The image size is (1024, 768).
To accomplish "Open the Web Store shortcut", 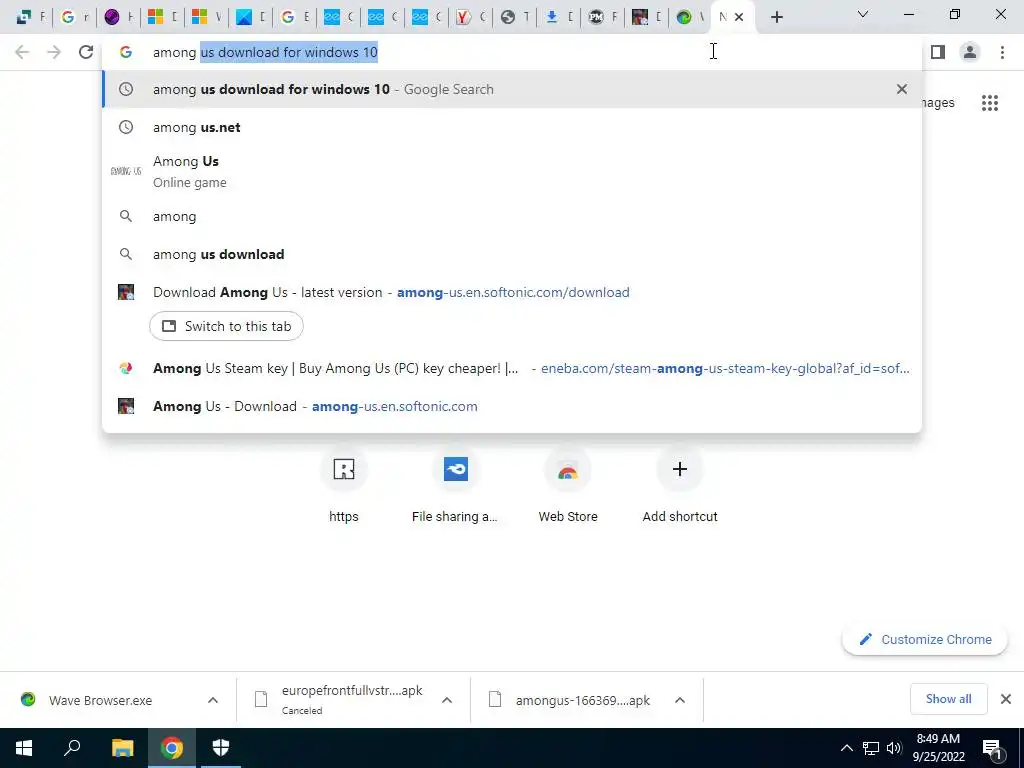I will click(x=568, y=487).
